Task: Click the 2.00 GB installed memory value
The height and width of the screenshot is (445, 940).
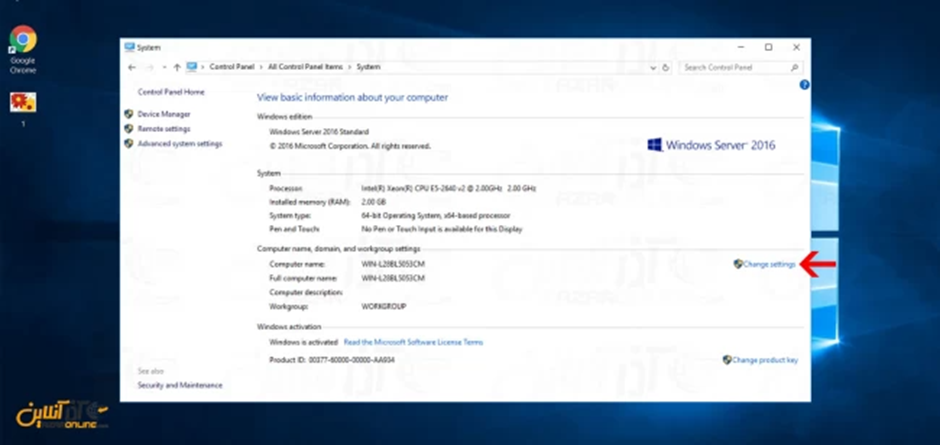Action: [374, 202]
